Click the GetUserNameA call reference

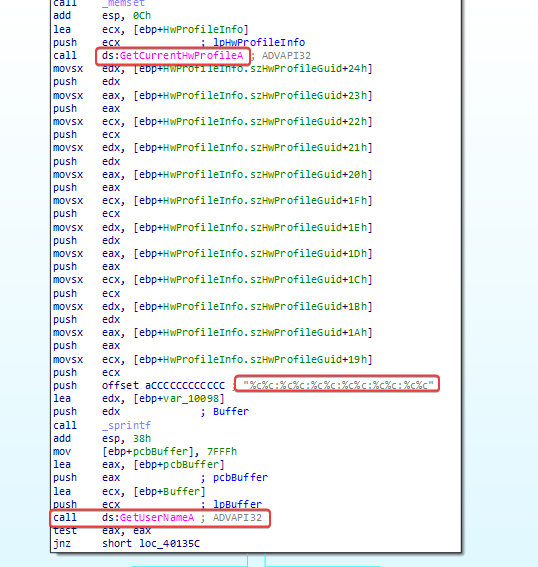tap(157, 517)
